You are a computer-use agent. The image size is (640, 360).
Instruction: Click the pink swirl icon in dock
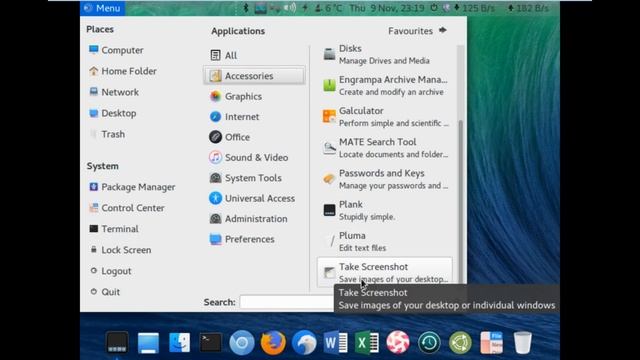point(398,342)
